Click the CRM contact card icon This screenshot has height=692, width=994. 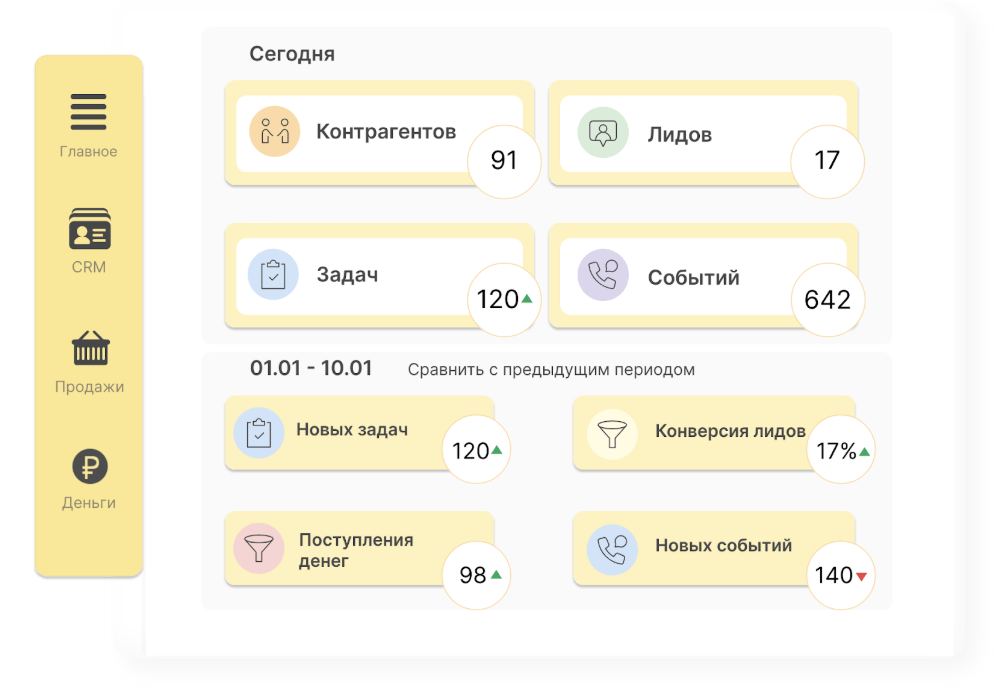coord(89,230)
